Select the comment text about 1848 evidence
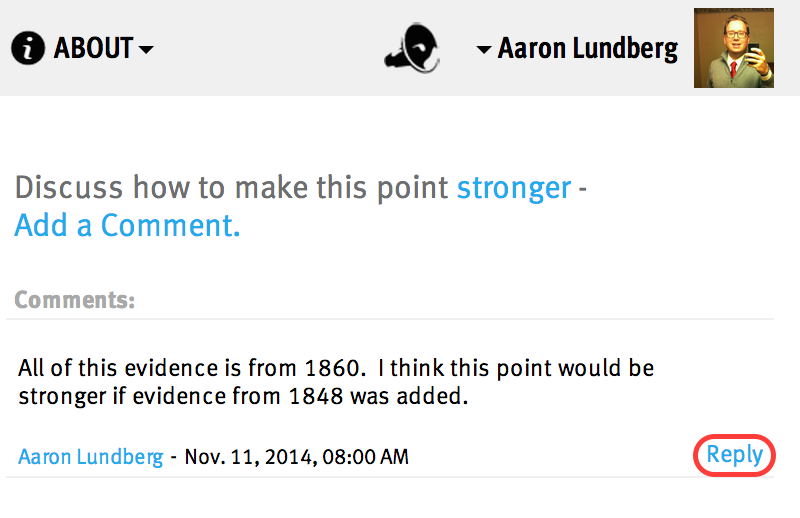 coord(336,382)
